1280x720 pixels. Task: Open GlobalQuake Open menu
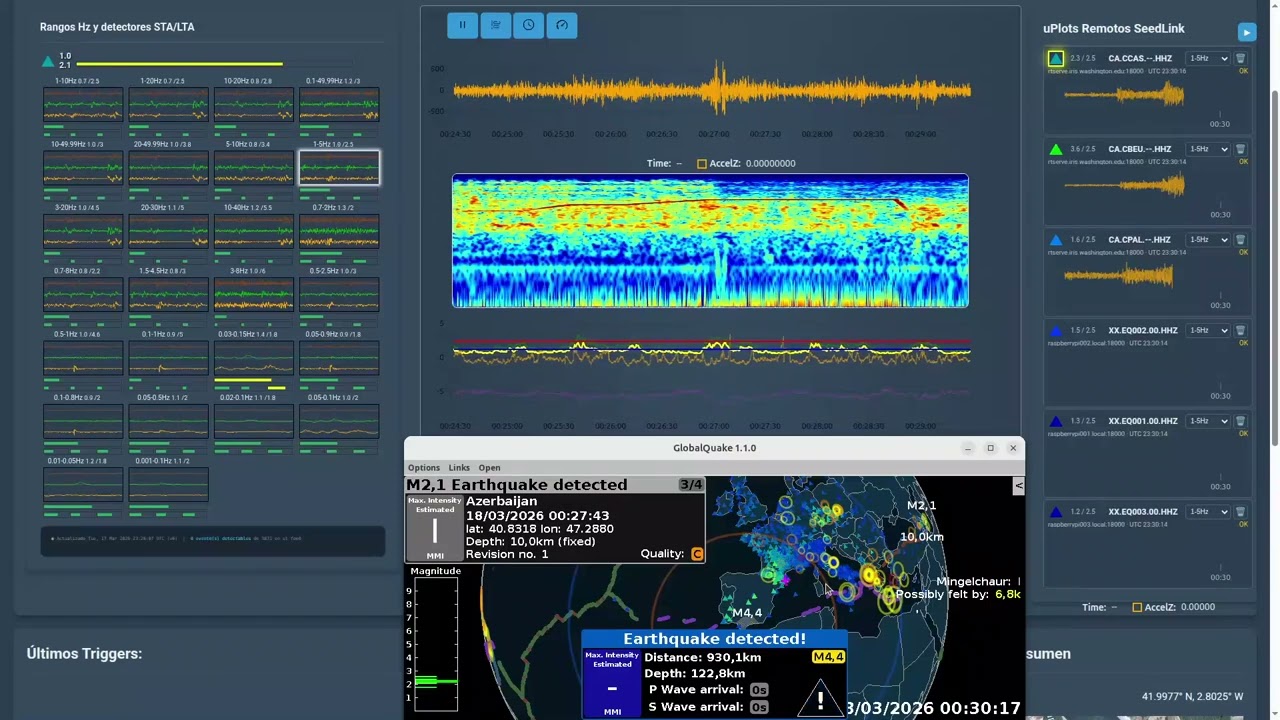(489, 467)
